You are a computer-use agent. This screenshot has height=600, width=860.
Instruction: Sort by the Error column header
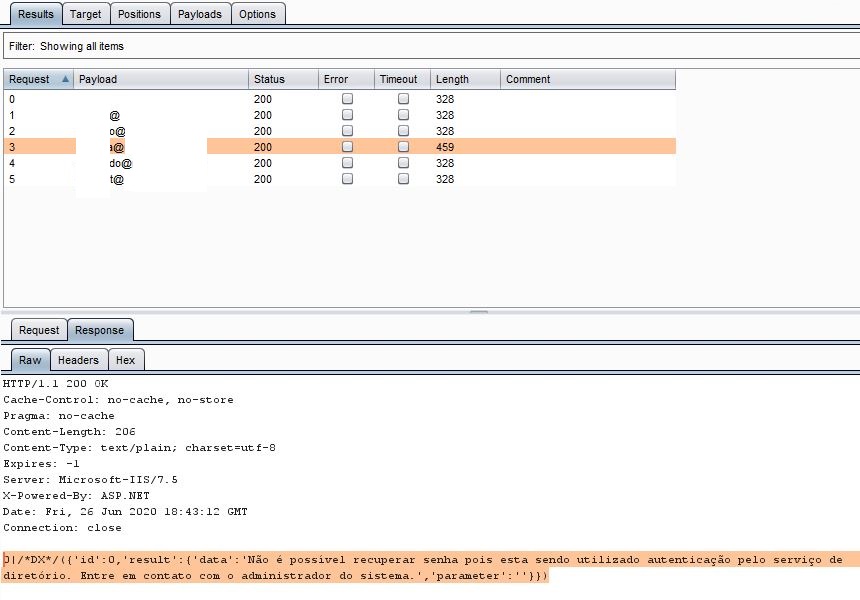pos(346,80)
